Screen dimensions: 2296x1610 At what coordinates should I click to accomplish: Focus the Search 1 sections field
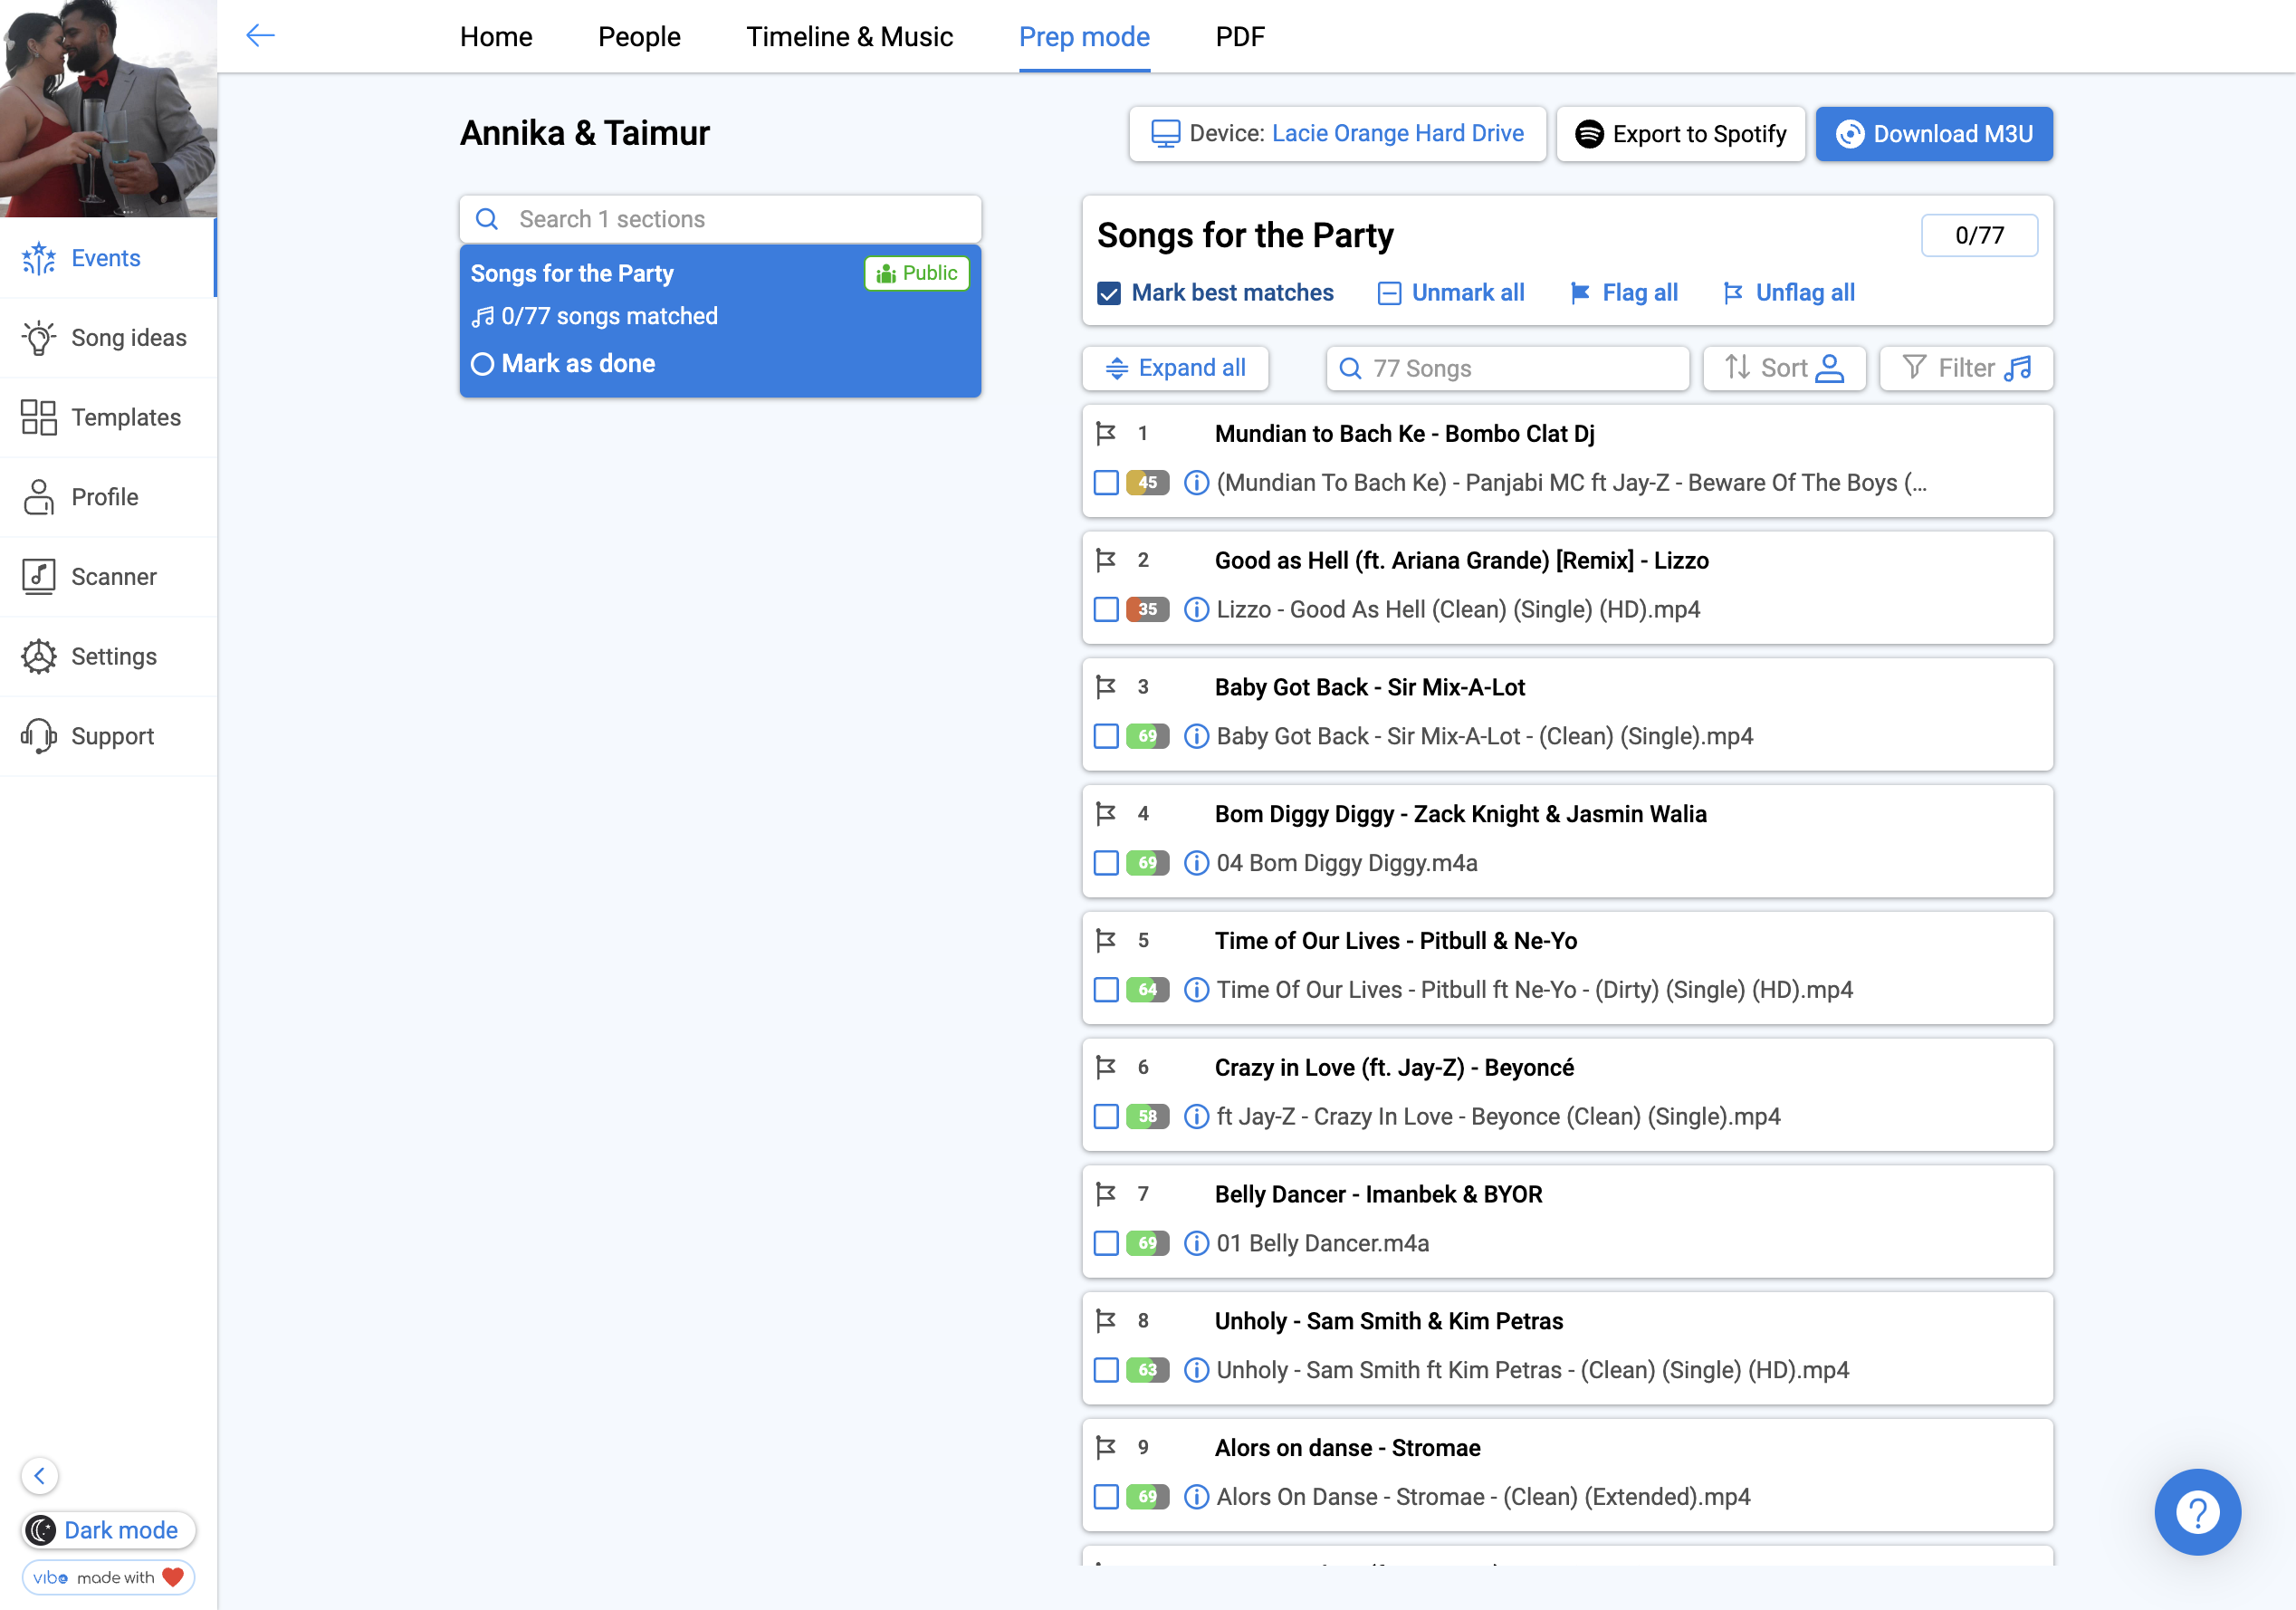720,219
